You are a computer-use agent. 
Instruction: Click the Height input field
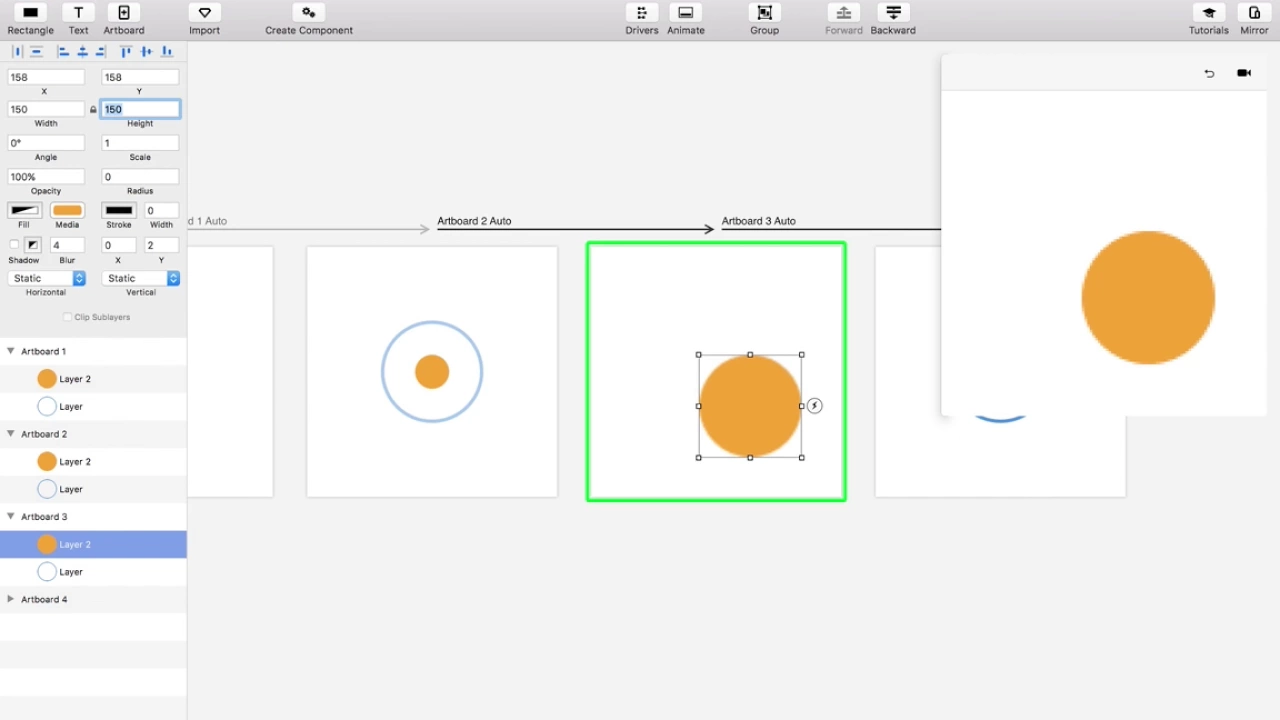(140, 109)
